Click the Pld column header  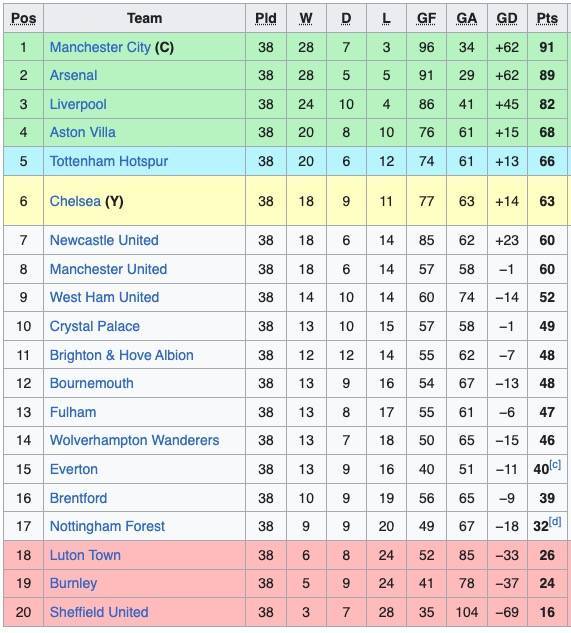tap(266, 18)
